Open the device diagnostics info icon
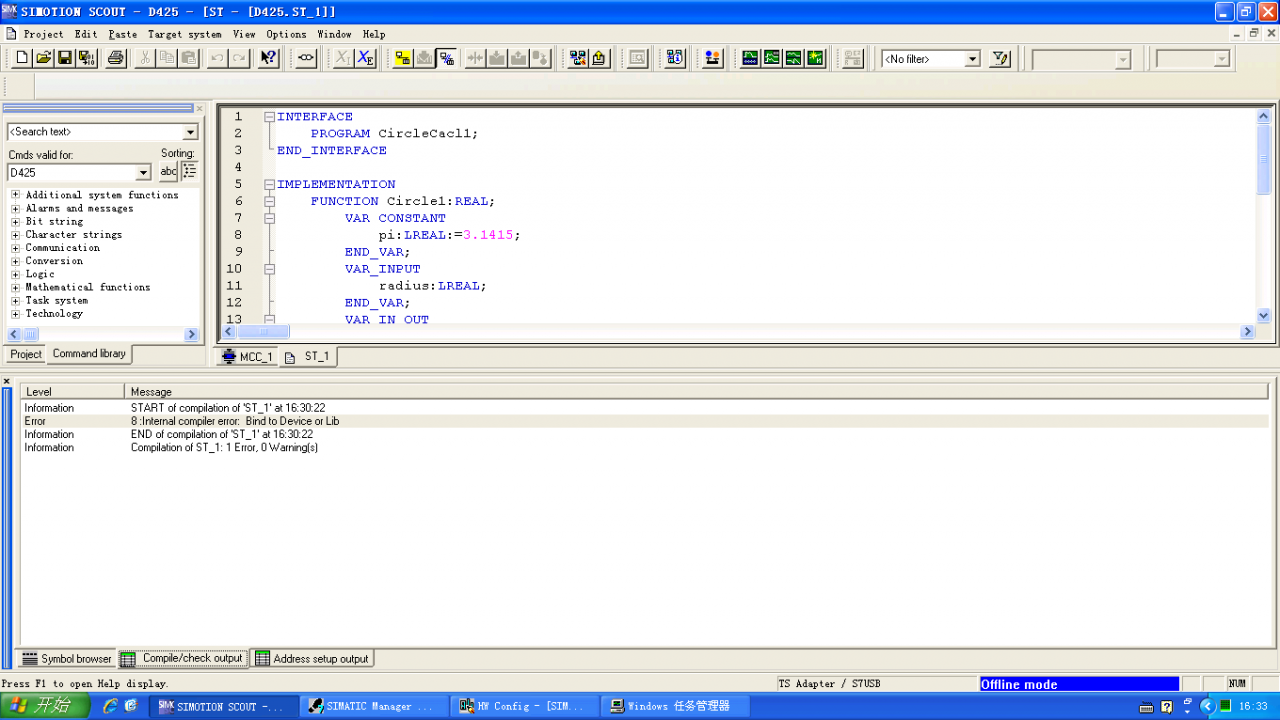The width and height of the screenshot is (1280, 720). click(x=675, y=58)
